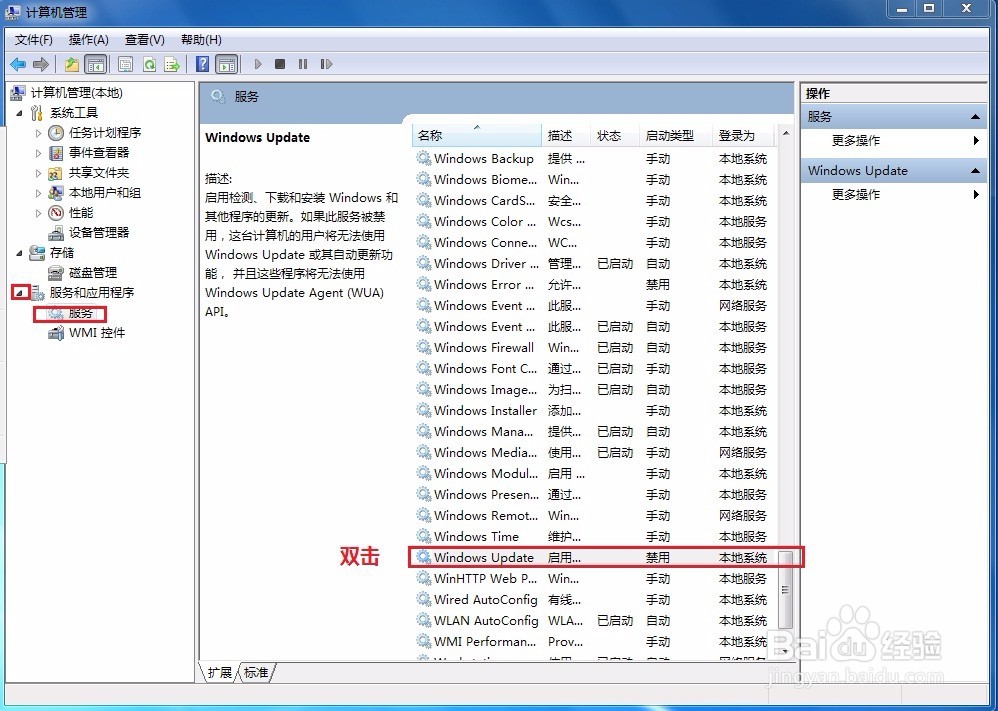Open the 查看(V) menu

[144, 40]
